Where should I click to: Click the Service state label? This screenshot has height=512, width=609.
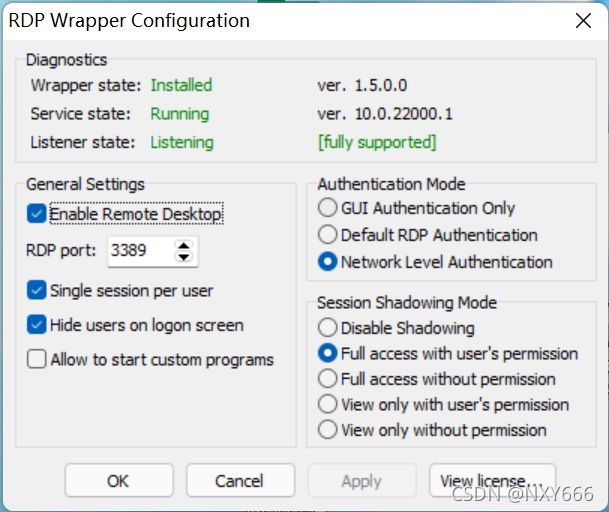click(81, 114)
